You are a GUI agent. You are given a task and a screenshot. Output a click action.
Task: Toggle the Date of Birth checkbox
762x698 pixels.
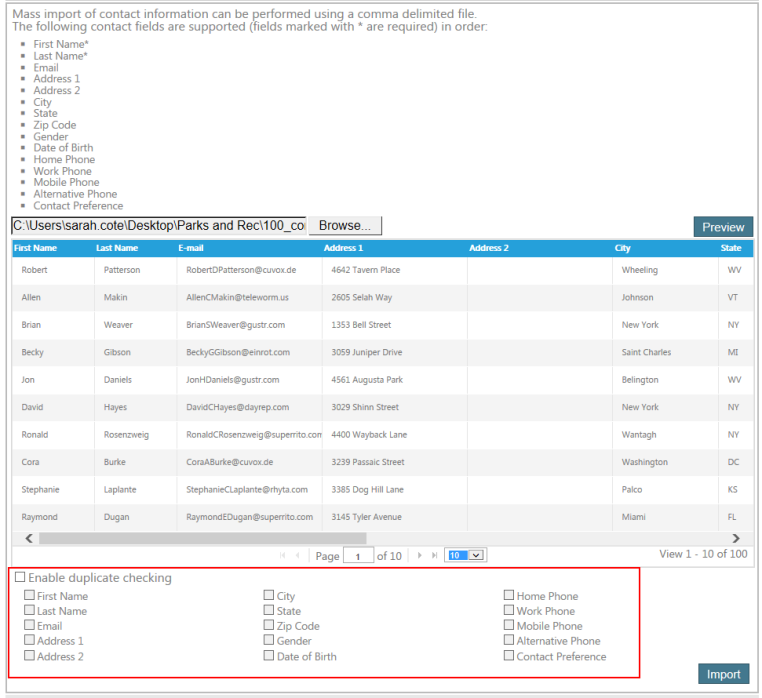269,656
